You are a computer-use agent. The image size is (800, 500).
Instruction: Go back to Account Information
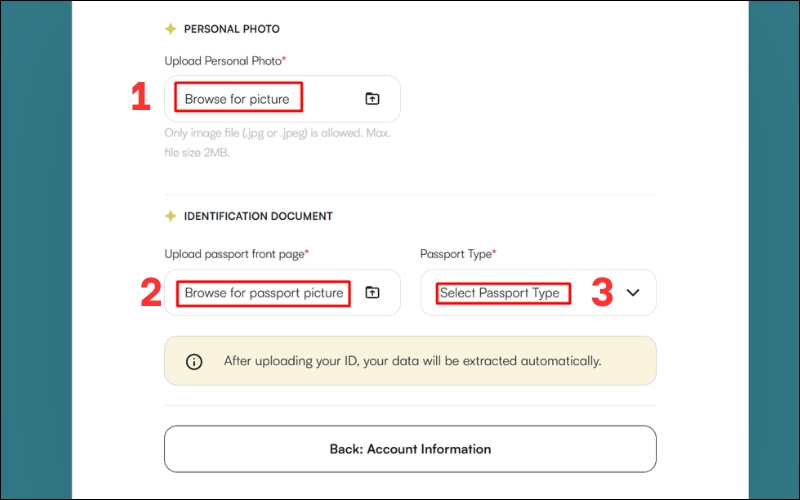click(410, 449)
